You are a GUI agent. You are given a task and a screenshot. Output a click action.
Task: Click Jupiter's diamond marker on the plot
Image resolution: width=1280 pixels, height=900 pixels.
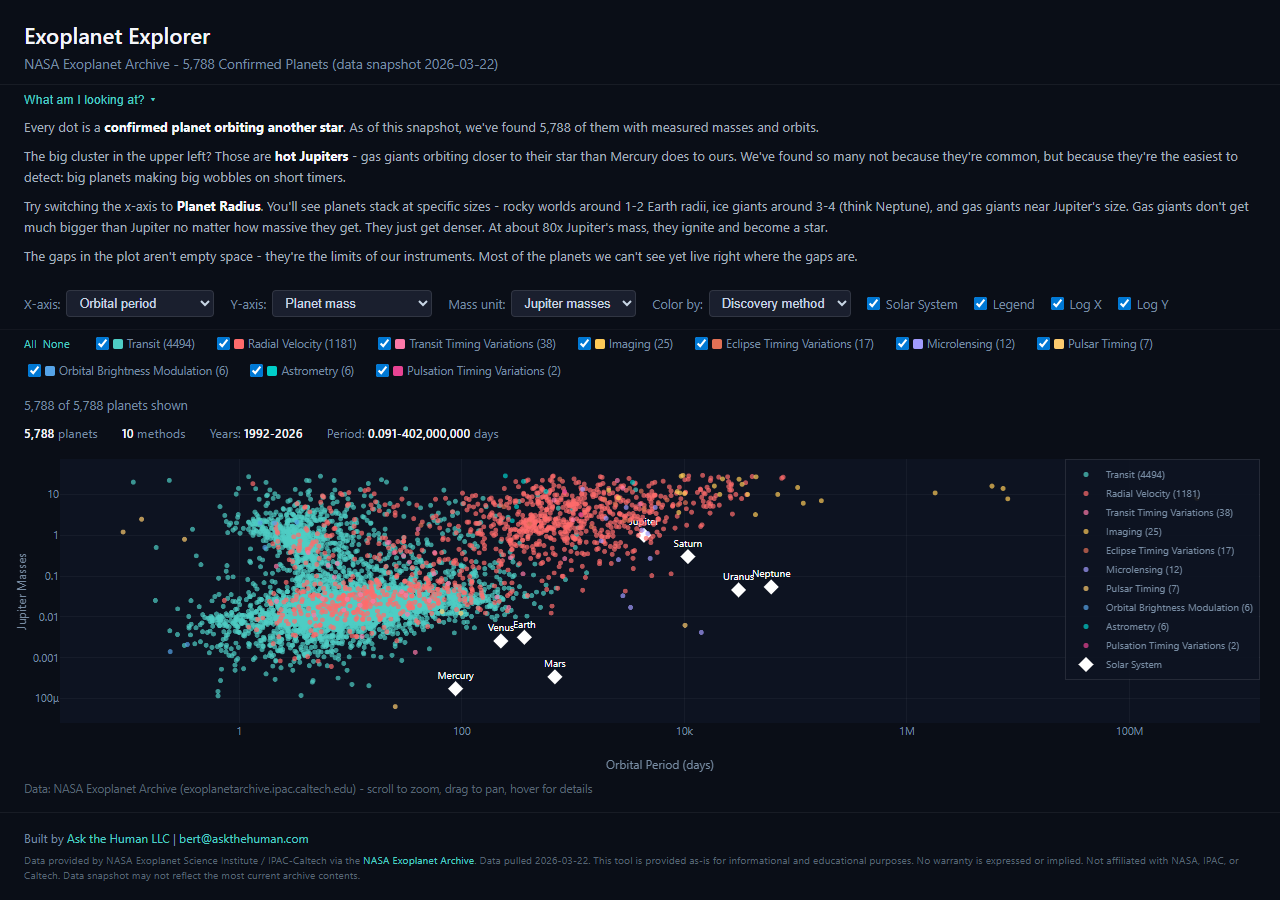pyautogui.click(x=643, y=533)
